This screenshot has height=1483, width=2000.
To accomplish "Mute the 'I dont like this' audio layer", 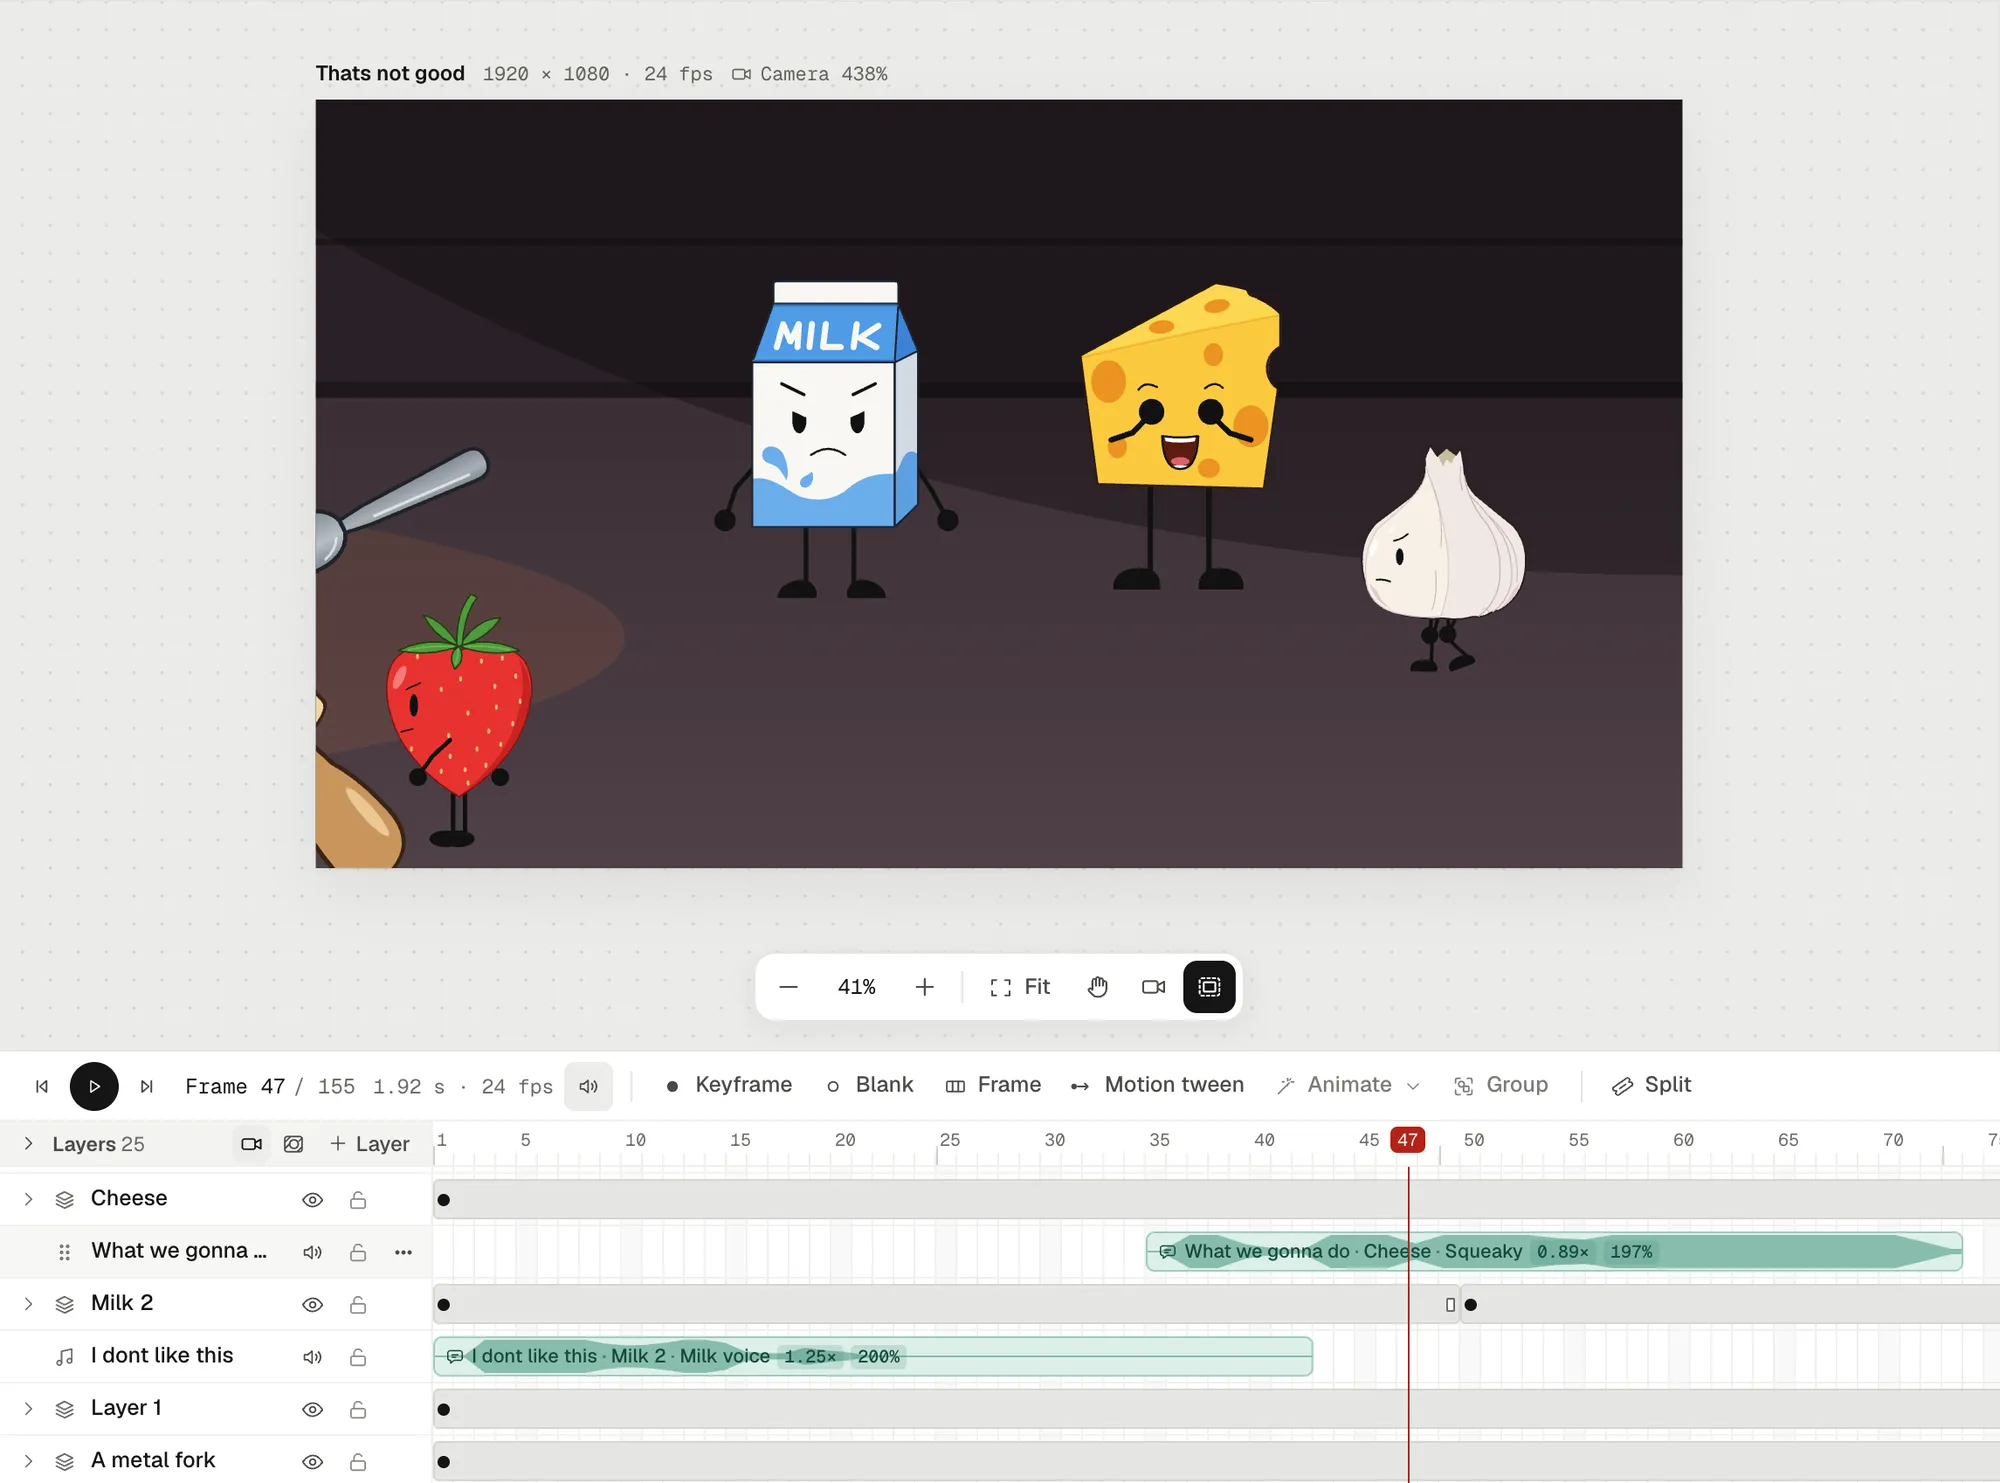I will coord(312,1357).
